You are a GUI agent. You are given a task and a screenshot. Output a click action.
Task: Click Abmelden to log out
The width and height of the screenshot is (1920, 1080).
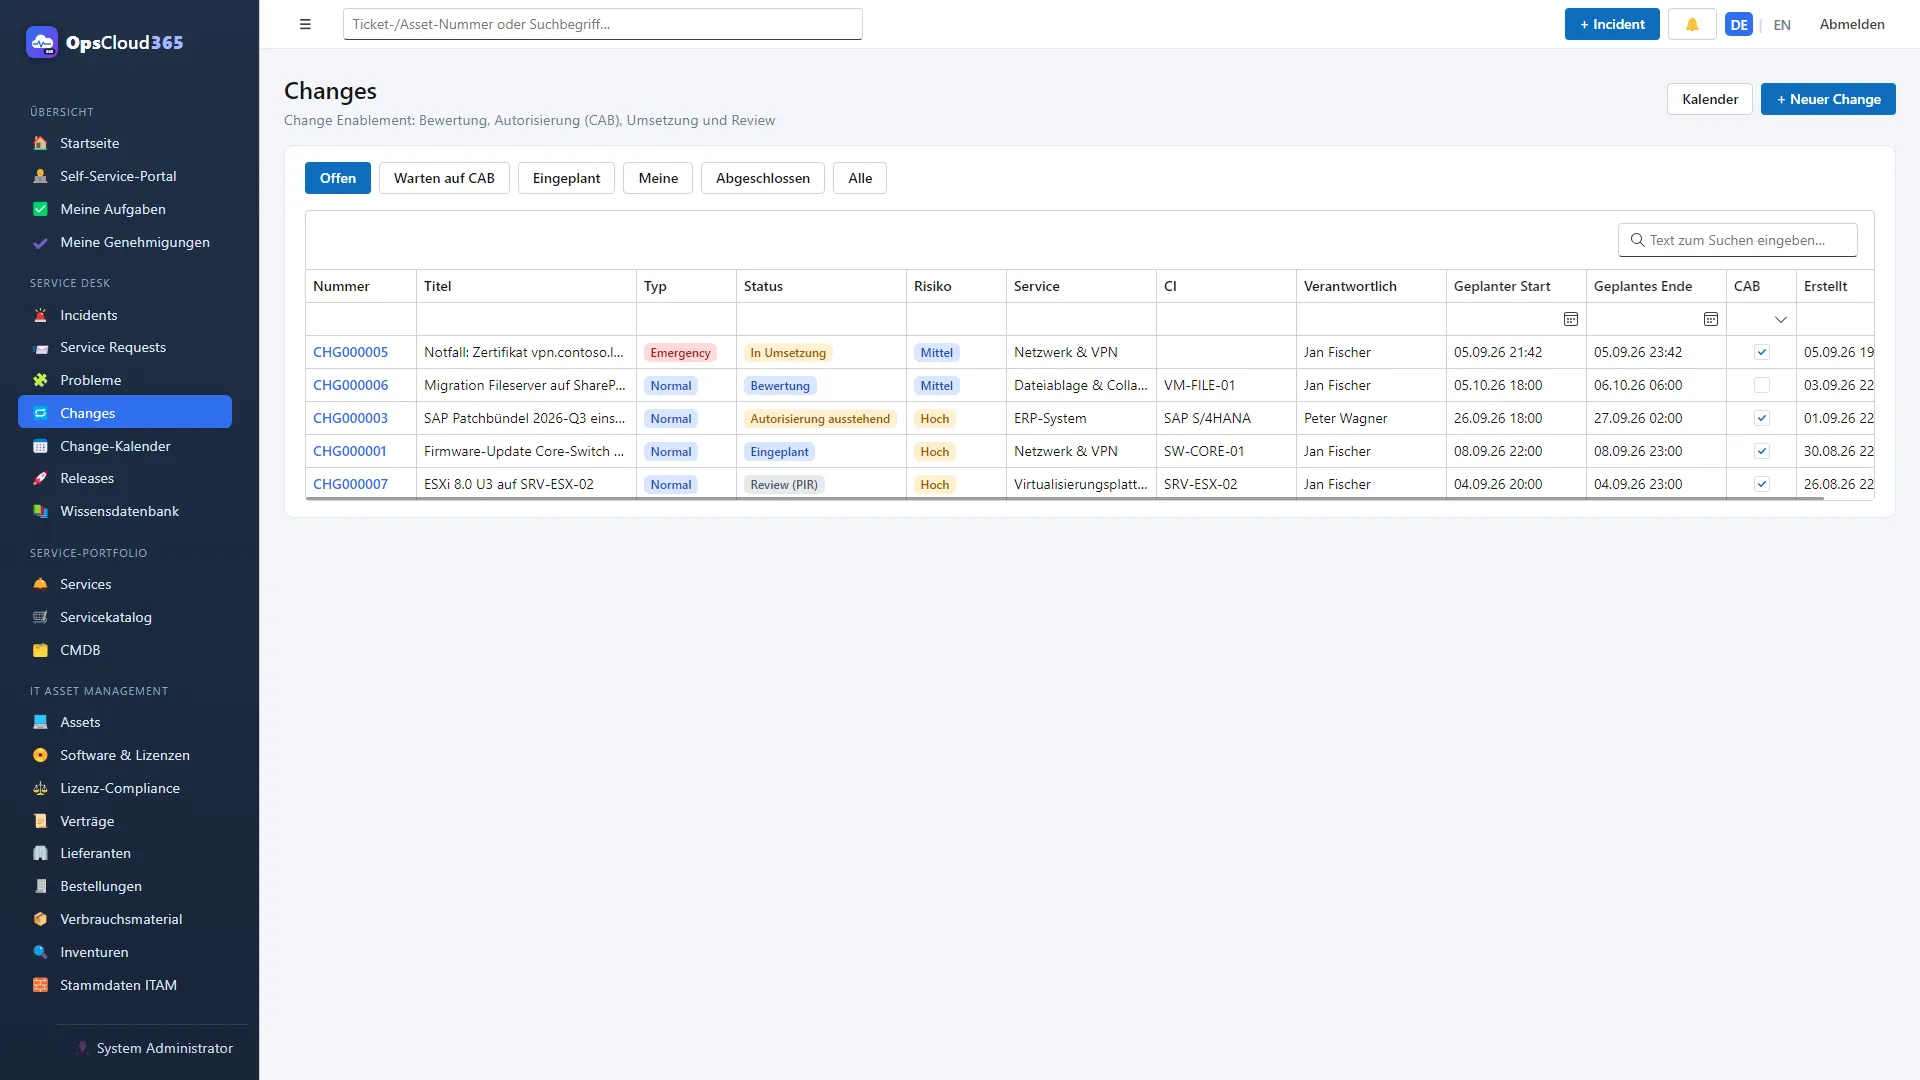point(1852,24)
